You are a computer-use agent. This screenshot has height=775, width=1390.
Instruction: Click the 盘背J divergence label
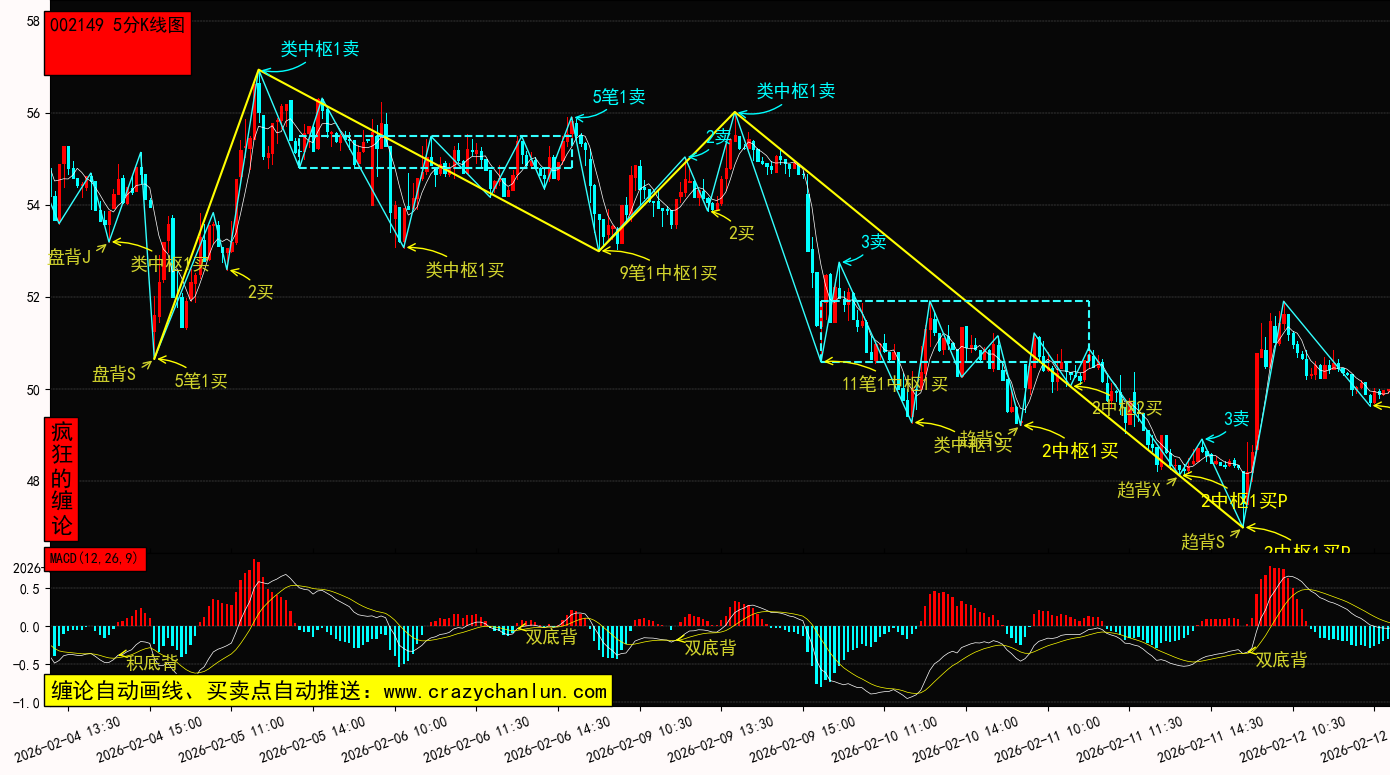[70, 257]
